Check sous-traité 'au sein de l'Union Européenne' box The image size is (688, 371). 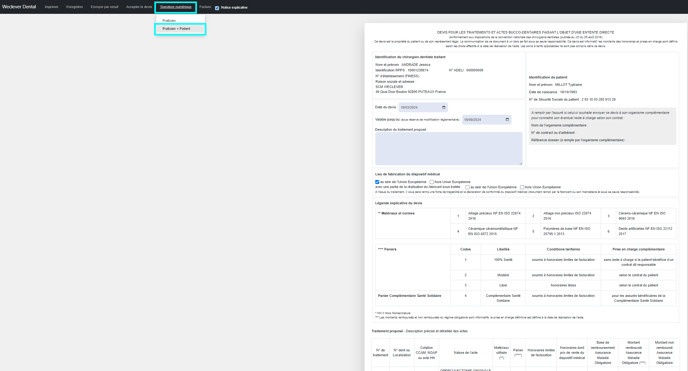tap(468, 187)
